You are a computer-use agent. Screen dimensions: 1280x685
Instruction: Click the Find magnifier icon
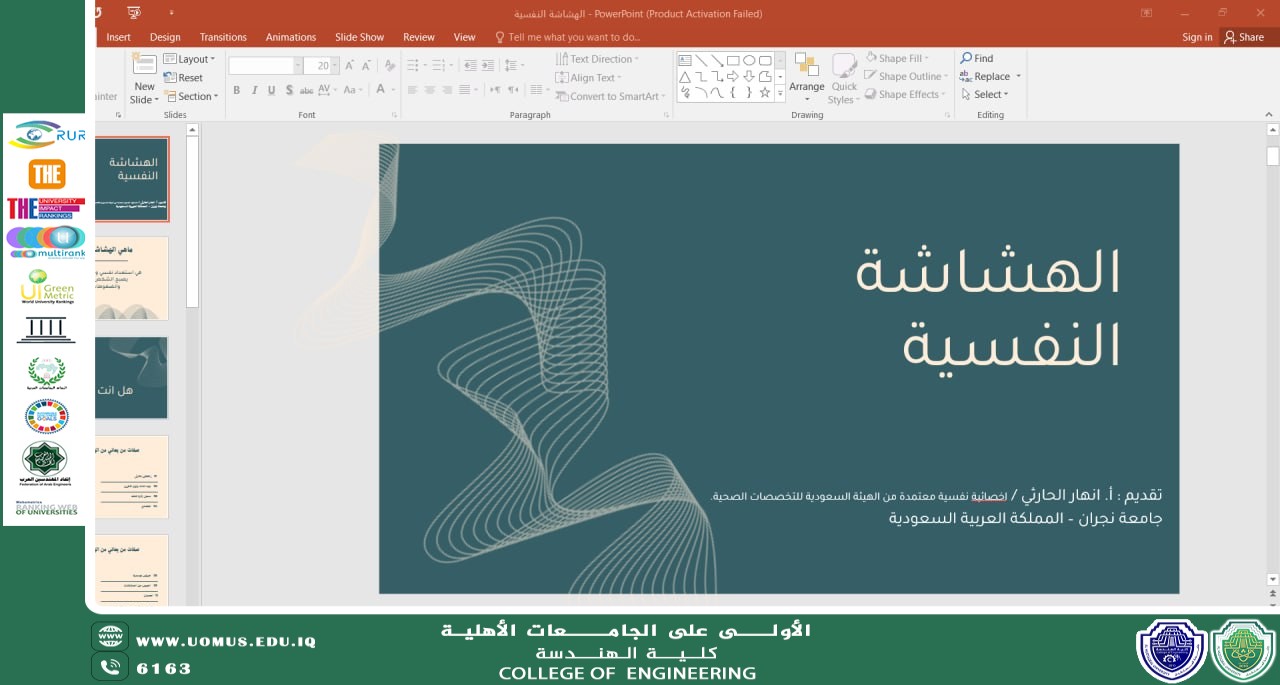pyautogui.click(x=966, y=59)
